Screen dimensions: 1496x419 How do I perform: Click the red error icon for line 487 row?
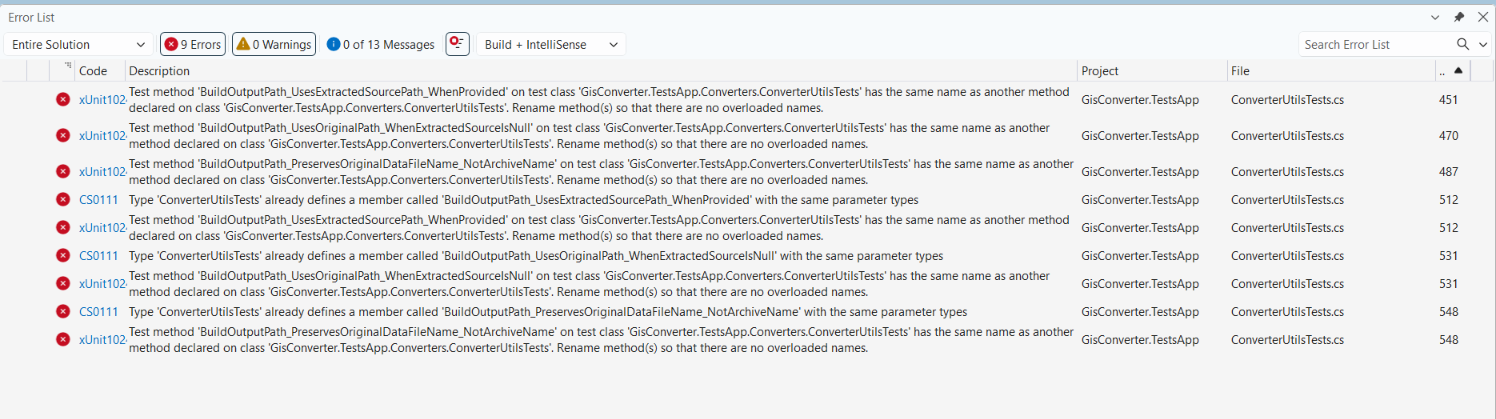point(63,172)
